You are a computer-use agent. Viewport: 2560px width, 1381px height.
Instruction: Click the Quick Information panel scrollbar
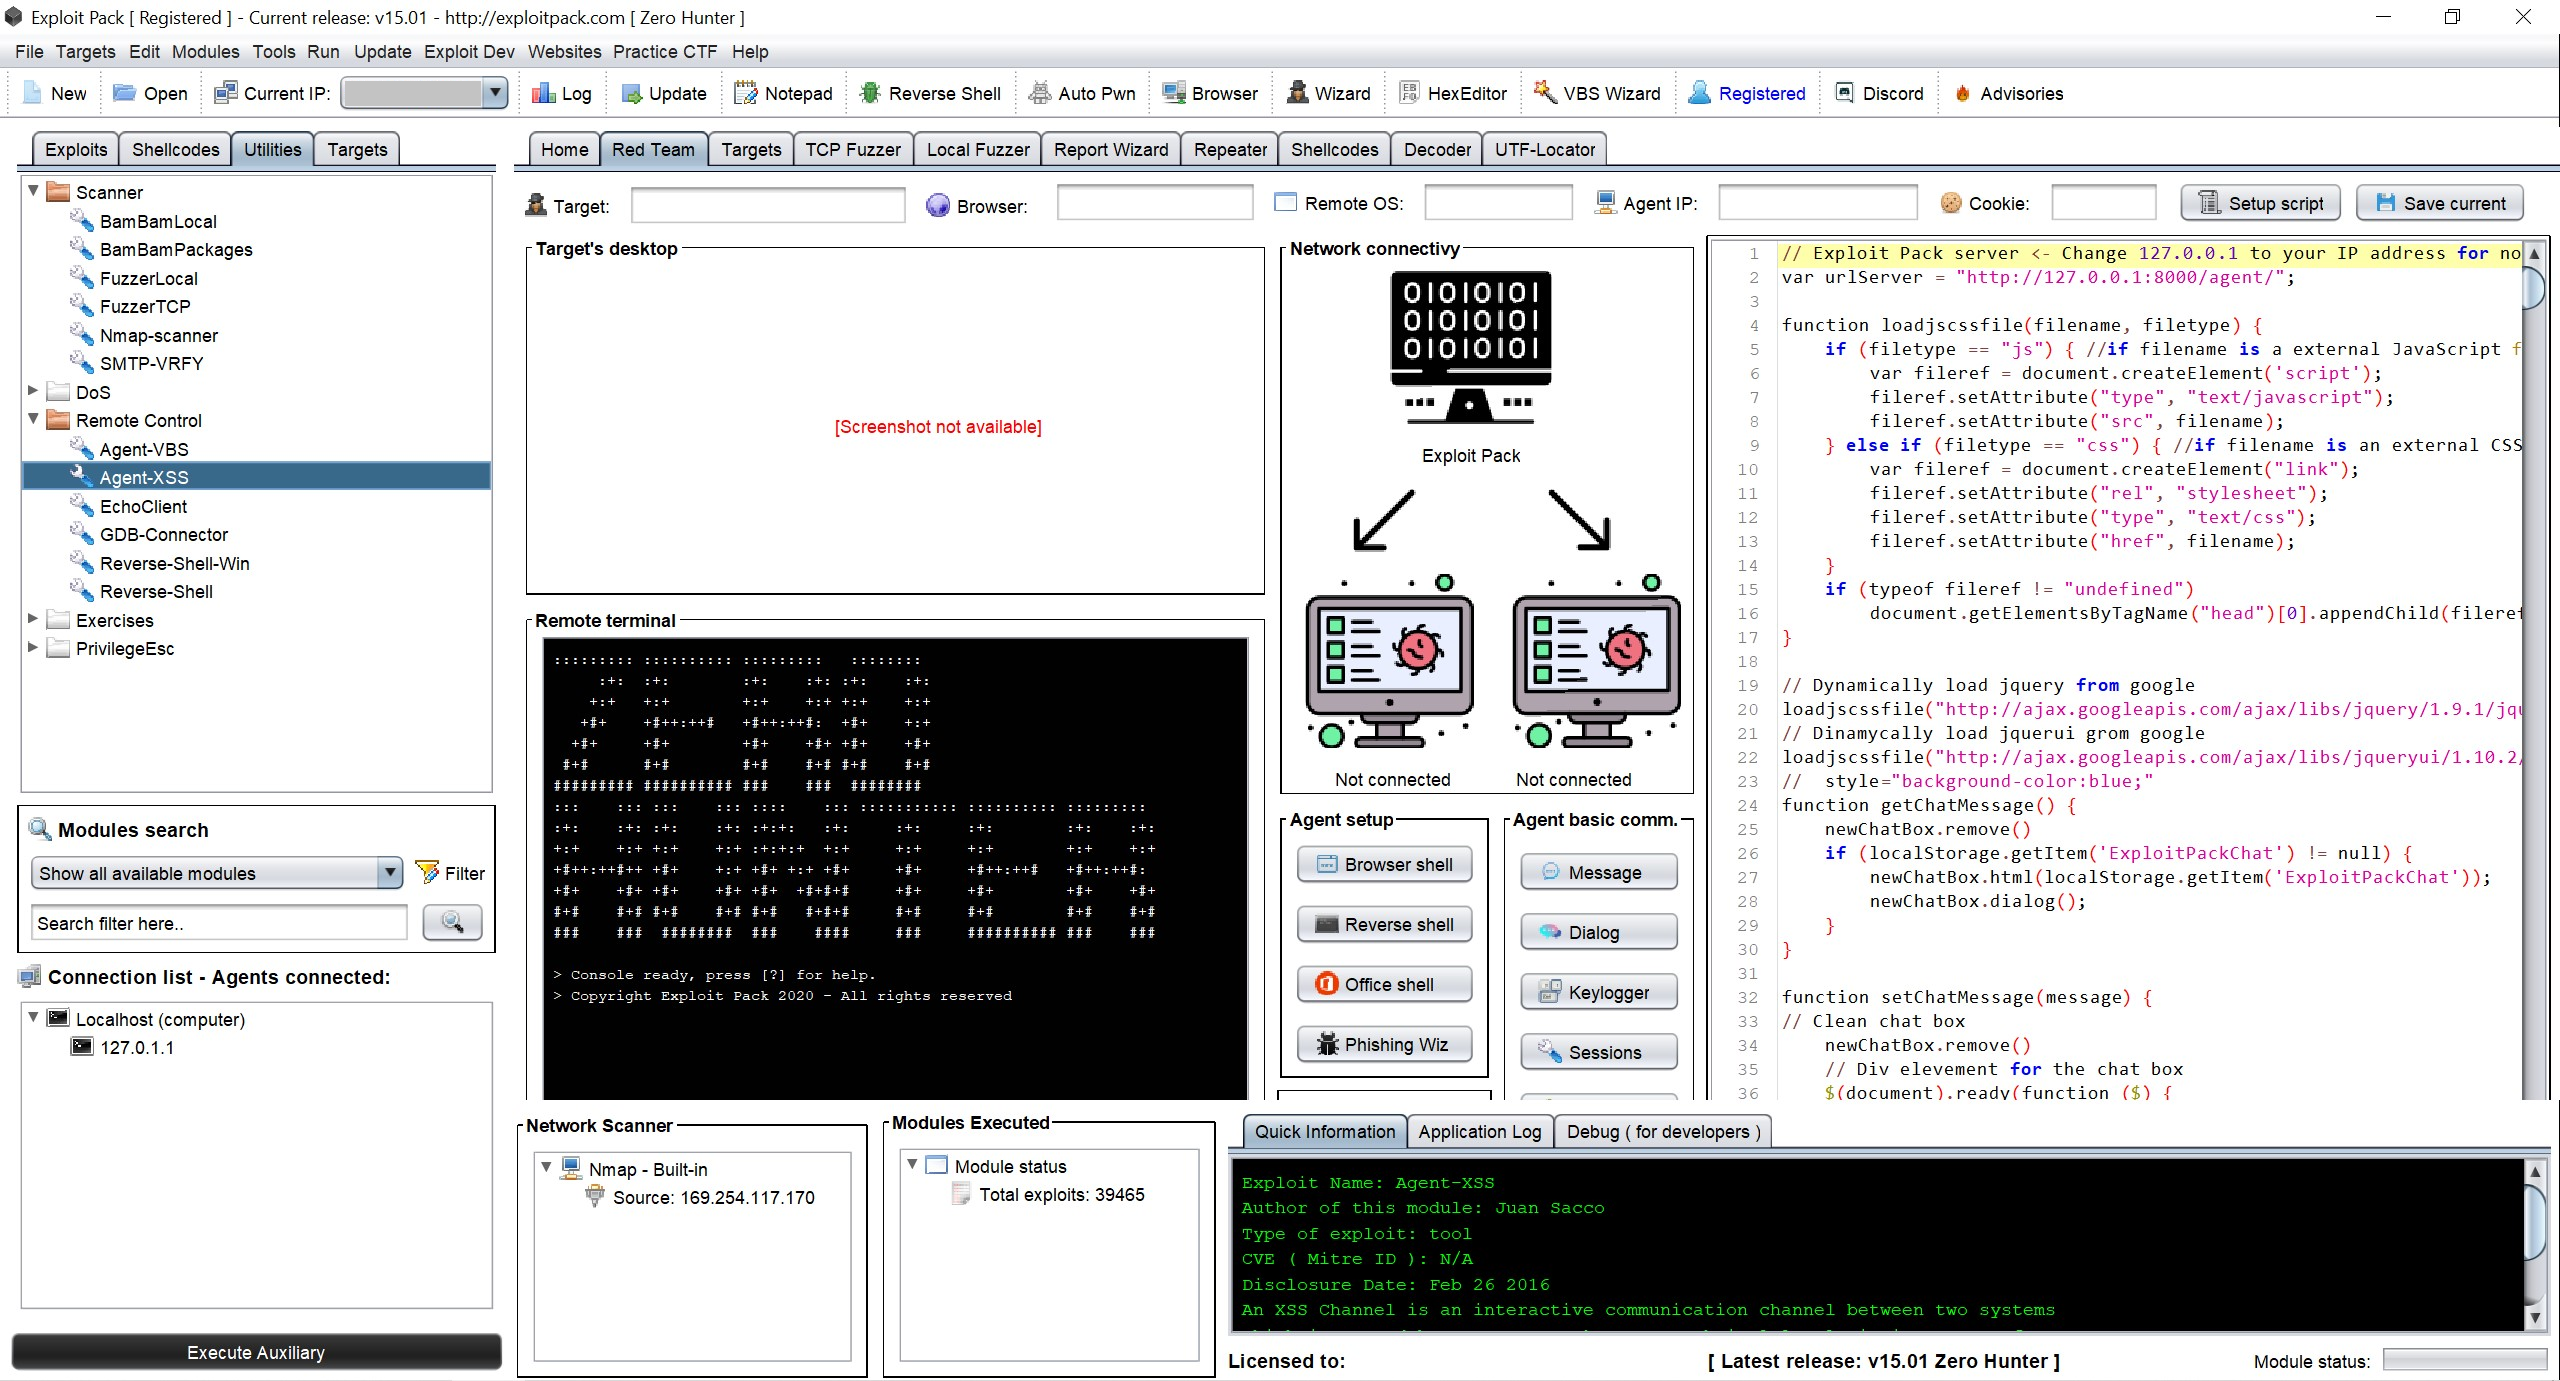click(2535, 1244)
